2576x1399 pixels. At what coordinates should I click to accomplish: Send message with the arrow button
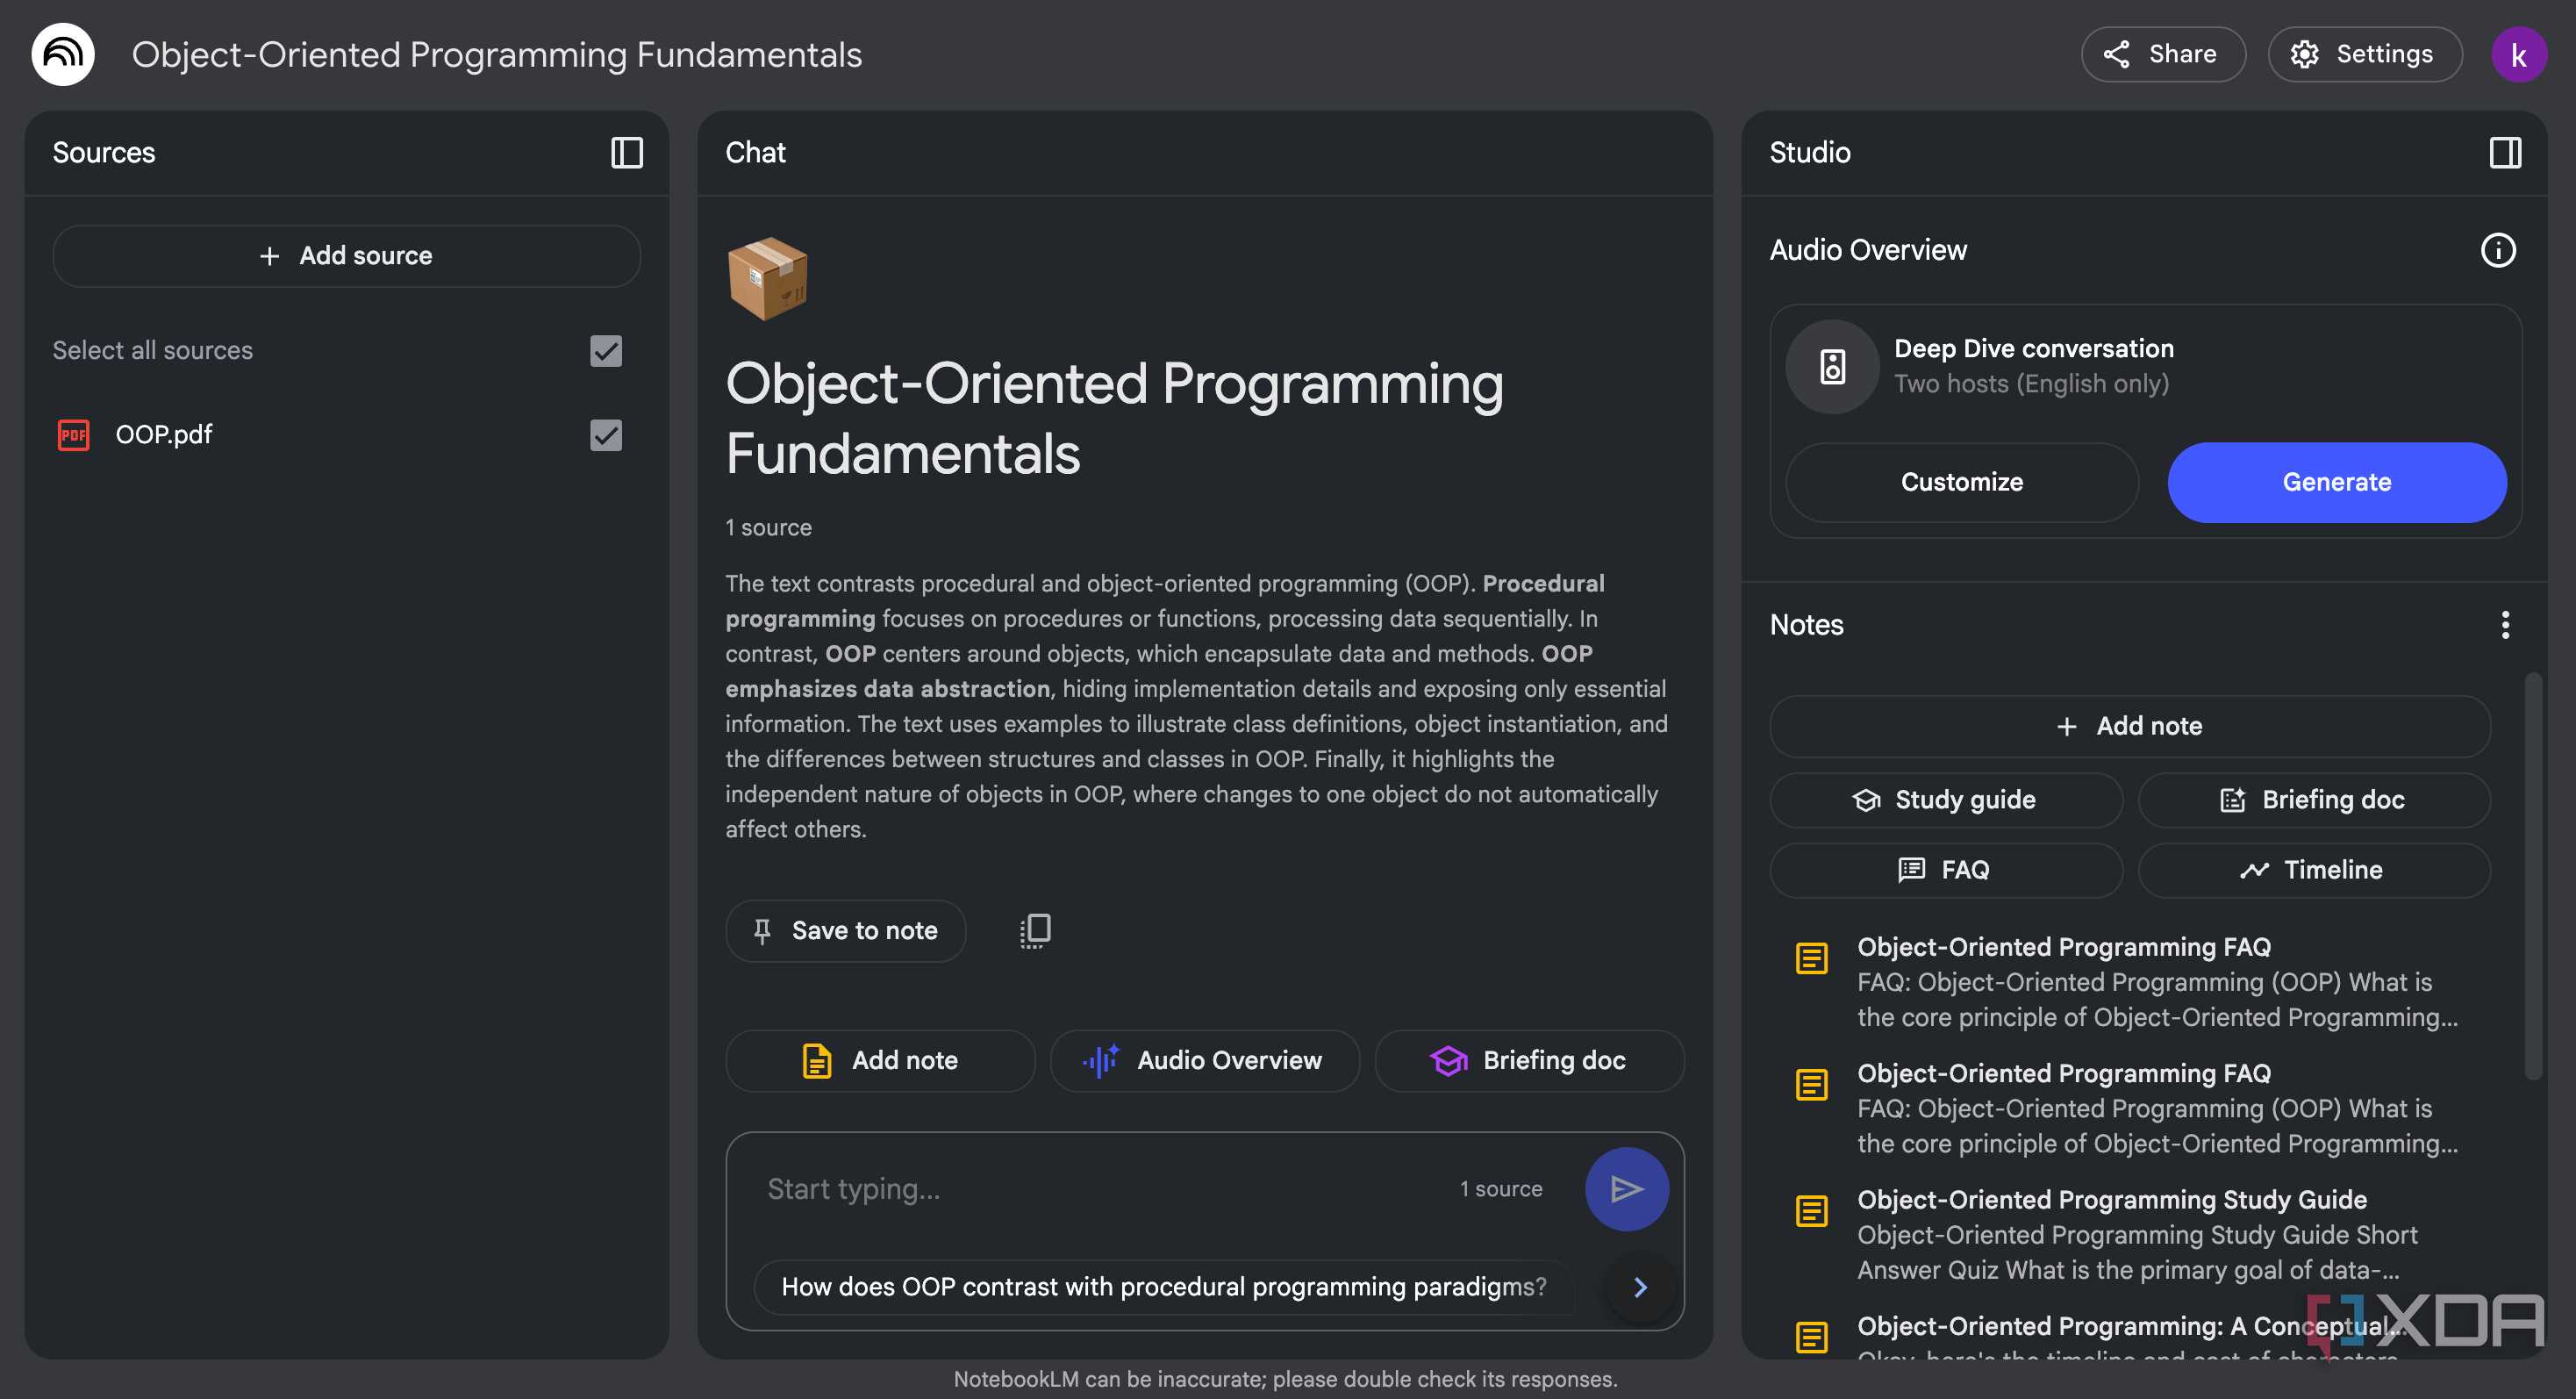click(1626, 1188)
